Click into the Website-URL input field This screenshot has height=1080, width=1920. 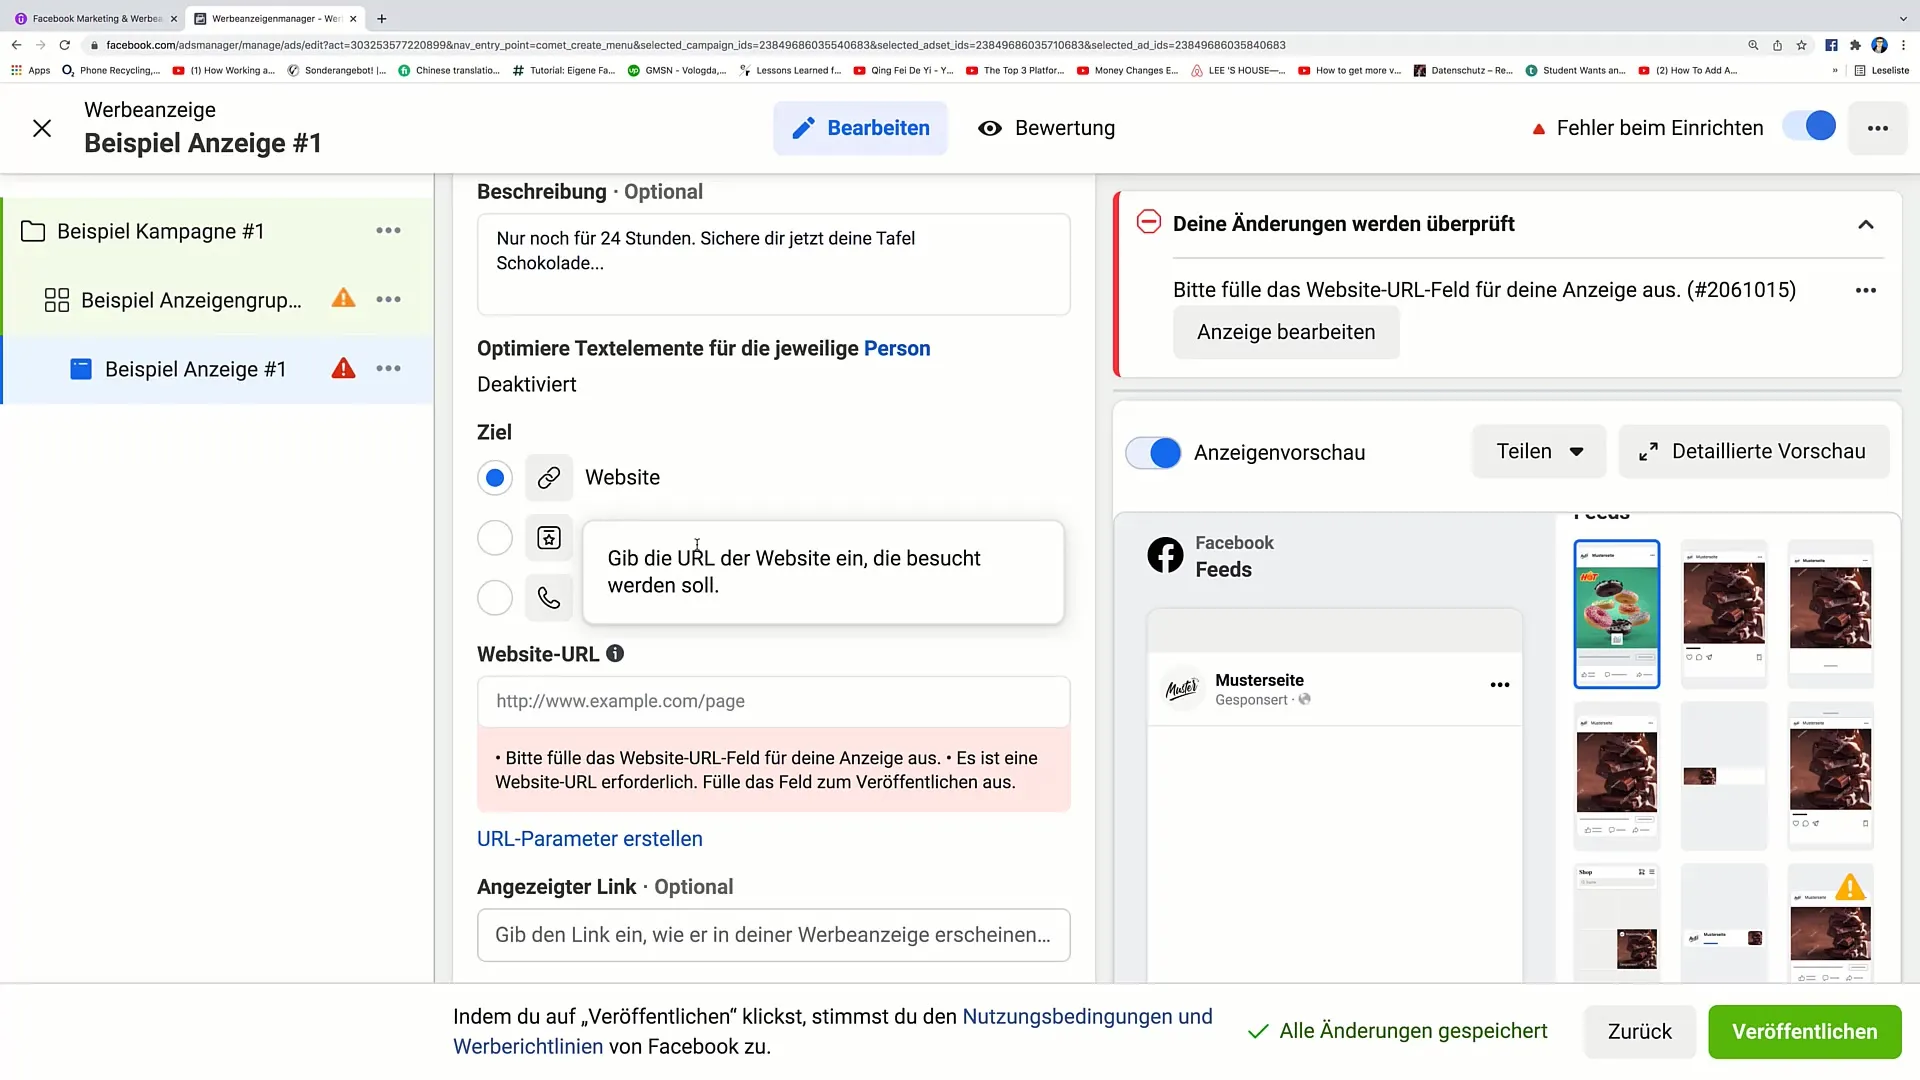point(774,702)
